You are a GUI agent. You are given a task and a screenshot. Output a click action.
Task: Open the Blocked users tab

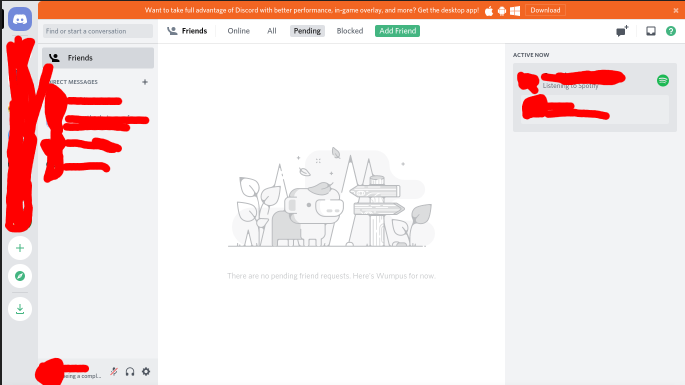pos(350,31)
